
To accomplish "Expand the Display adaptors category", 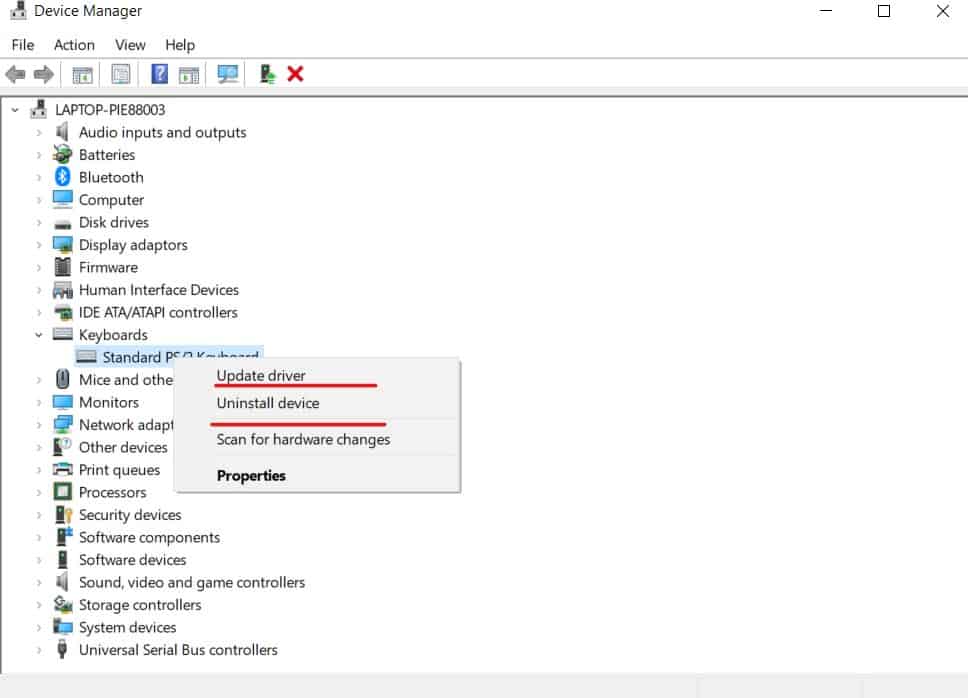I will click(x=40, y=244).
